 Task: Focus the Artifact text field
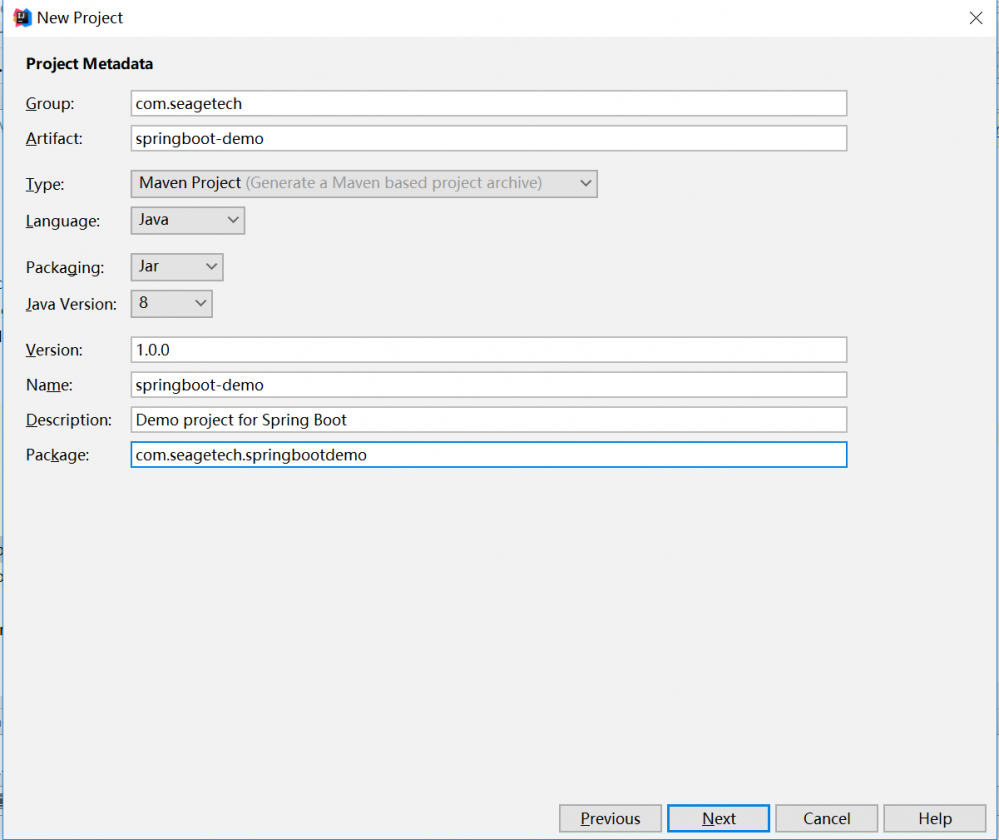click(488, 138)
